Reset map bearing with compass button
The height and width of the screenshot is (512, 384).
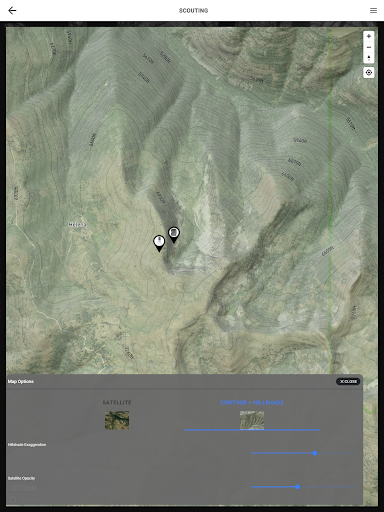click(x=369, y=58)
